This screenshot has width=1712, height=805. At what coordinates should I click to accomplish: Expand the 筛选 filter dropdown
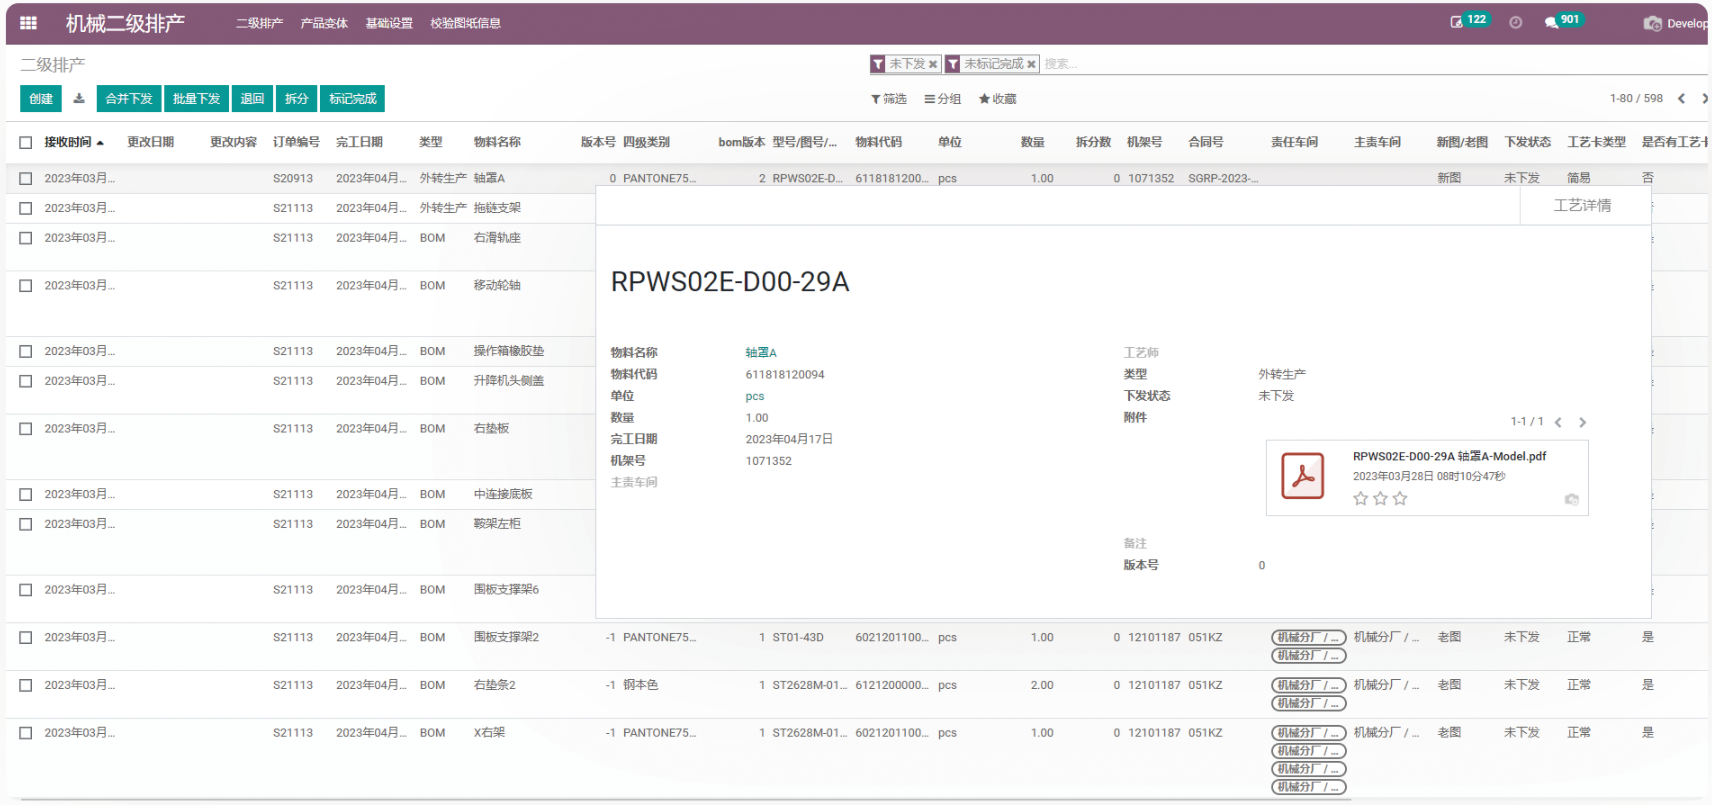[x=888, y=99]
